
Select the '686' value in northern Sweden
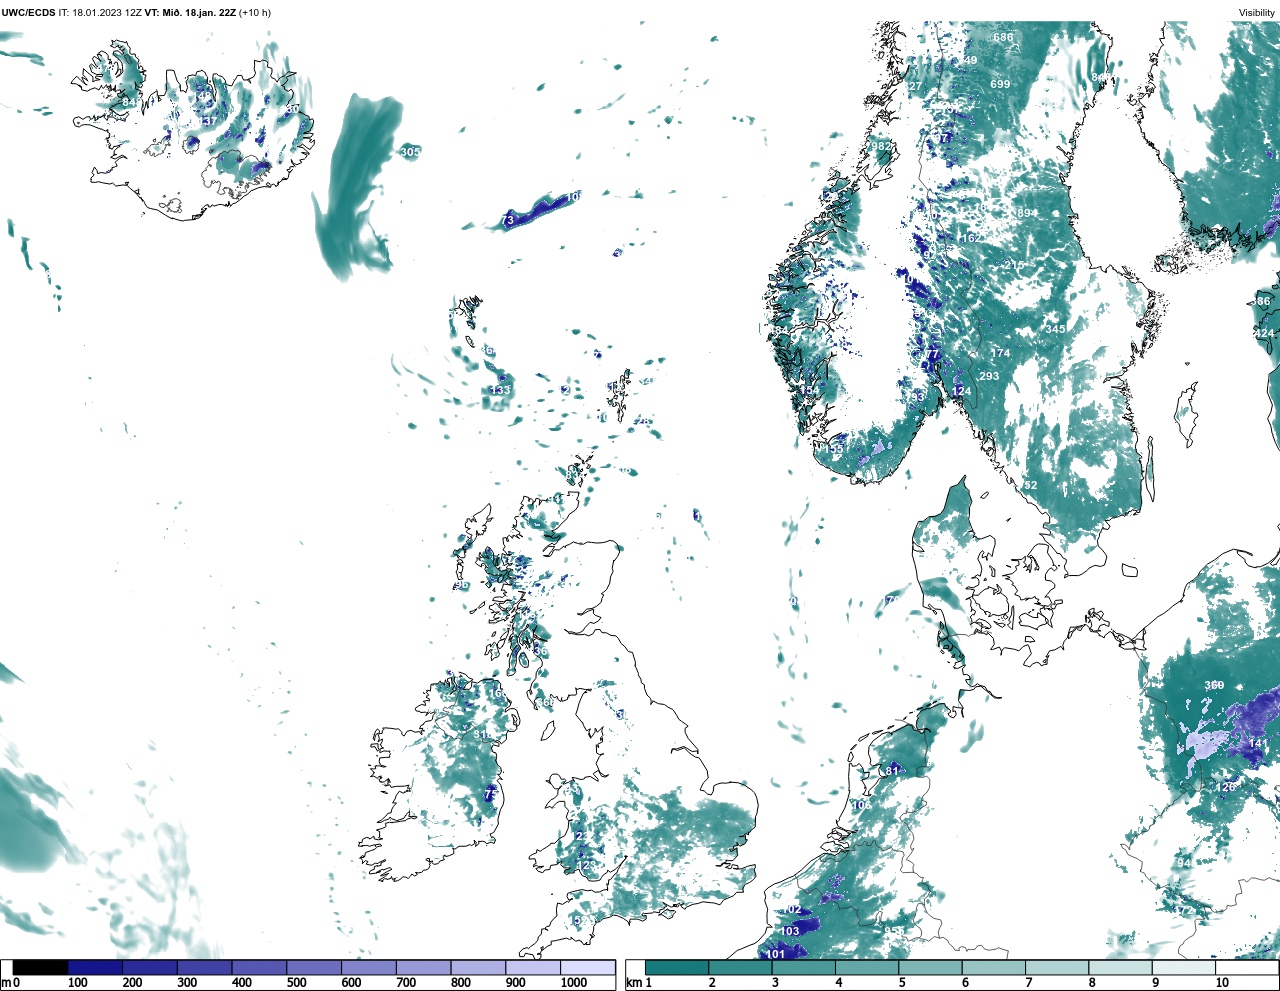(x=1003, y=38)
